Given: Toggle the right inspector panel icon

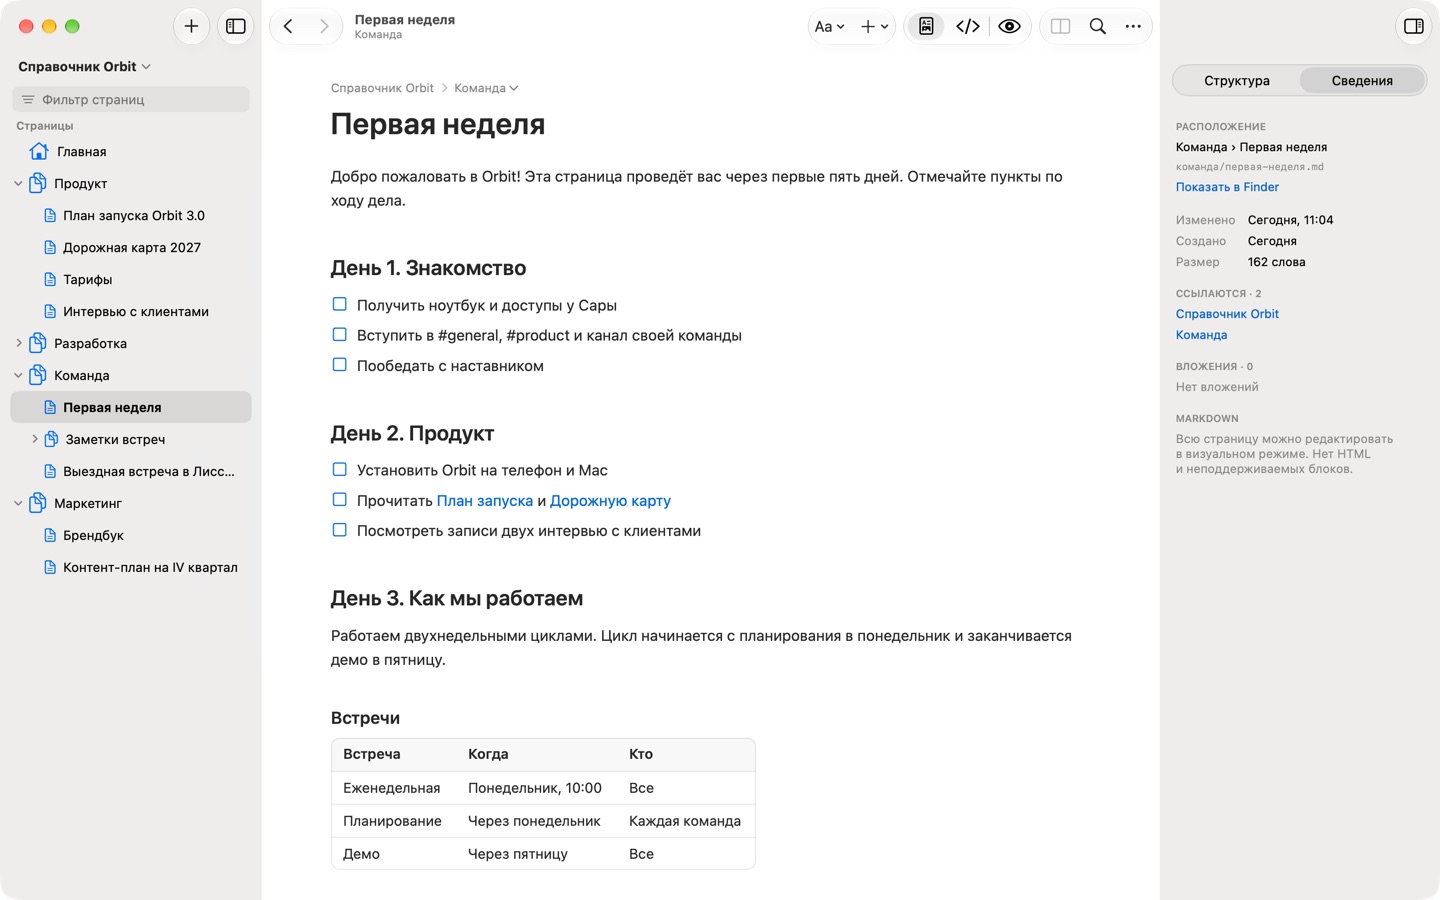Looking at the screenshot, I should 1414,26.
